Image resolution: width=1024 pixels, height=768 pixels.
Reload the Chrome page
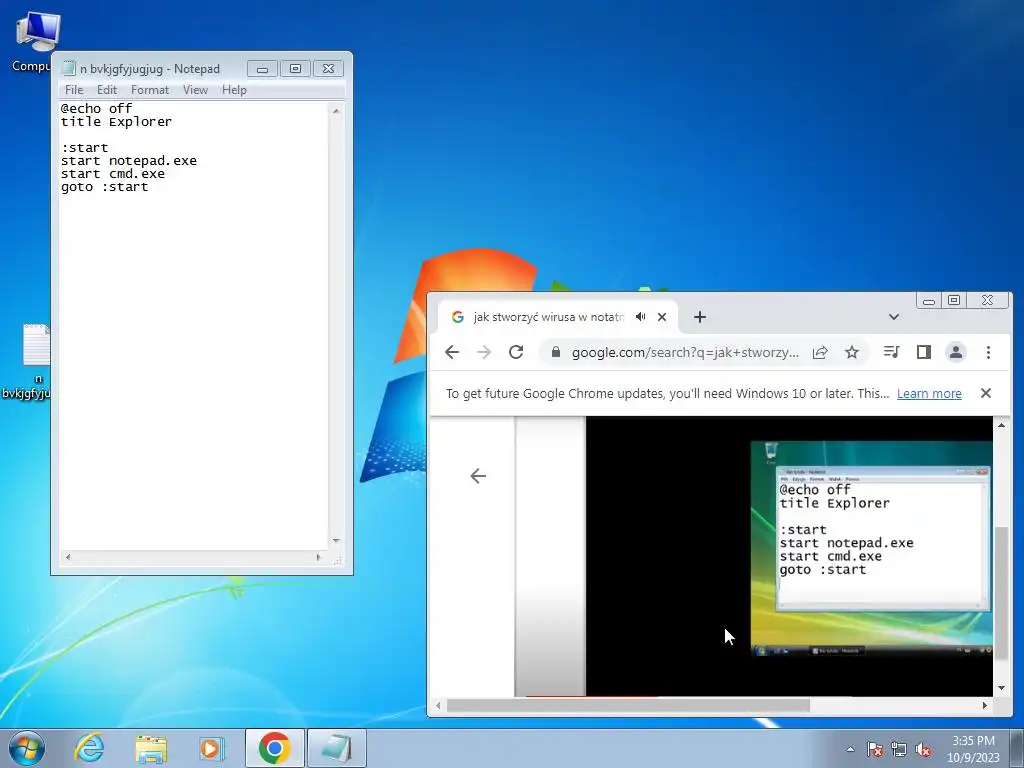(x=516, y=352)
